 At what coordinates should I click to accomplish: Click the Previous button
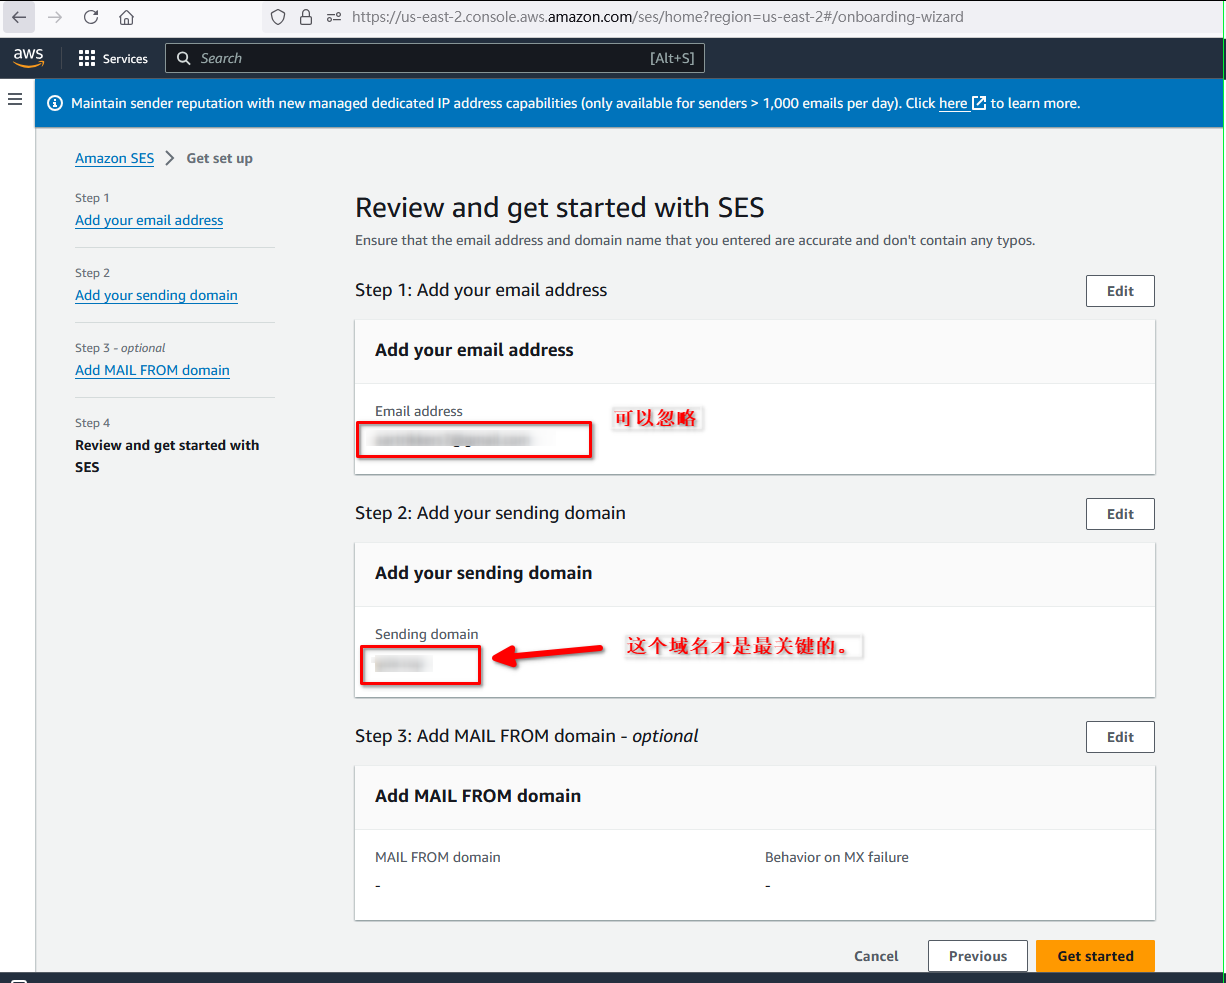(977, 956)
